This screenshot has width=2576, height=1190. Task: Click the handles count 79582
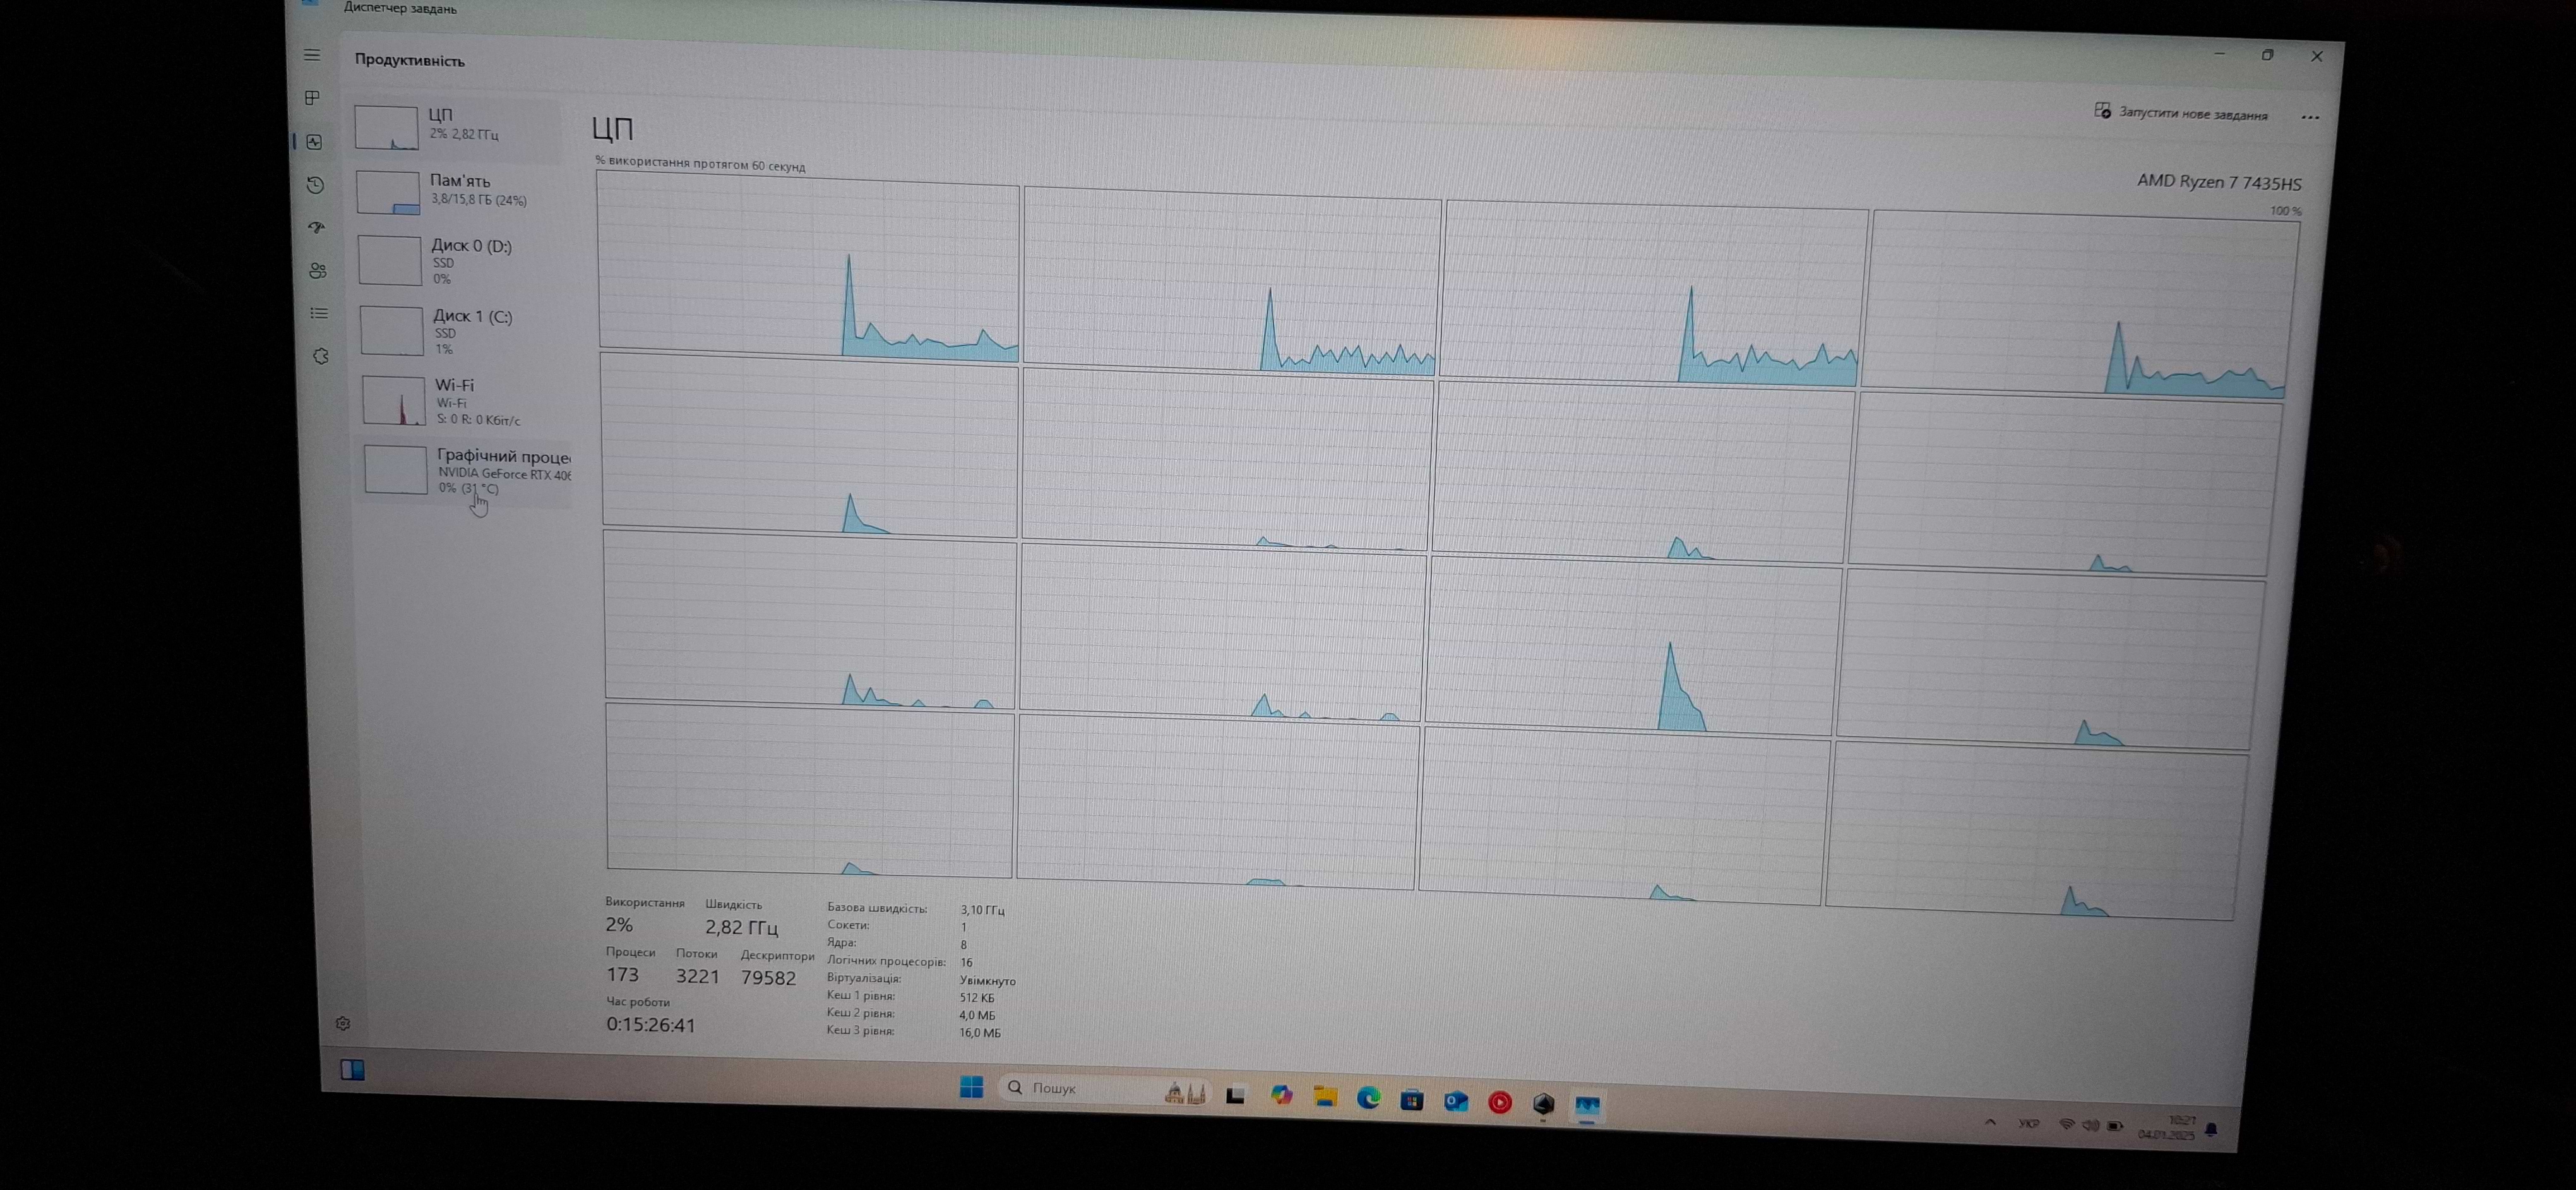click(768, 978)
